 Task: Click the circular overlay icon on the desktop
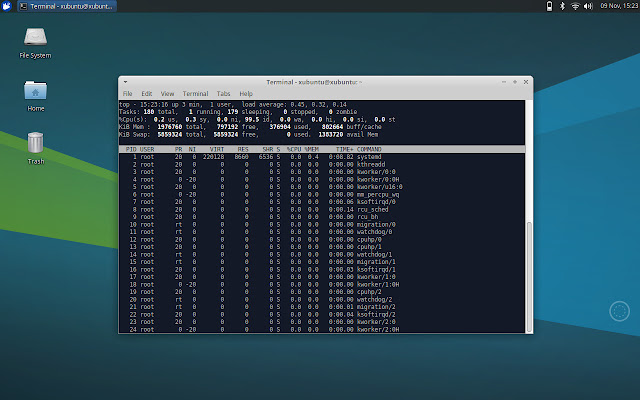619,311
